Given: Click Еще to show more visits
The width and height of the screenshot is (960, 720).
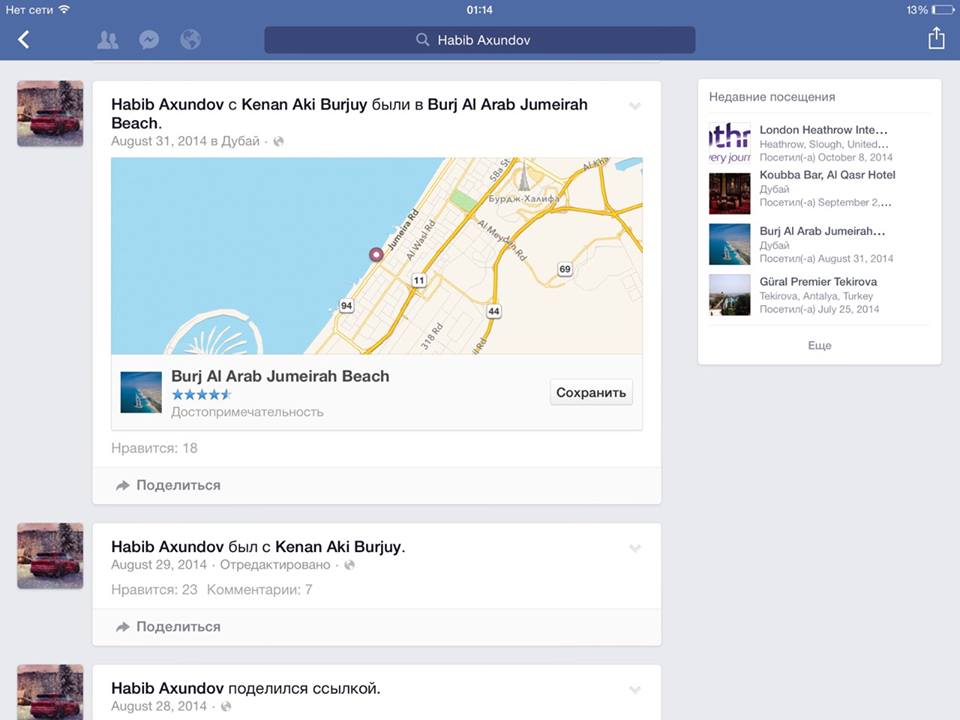Looking at the screenshot, I should (819, 345).
